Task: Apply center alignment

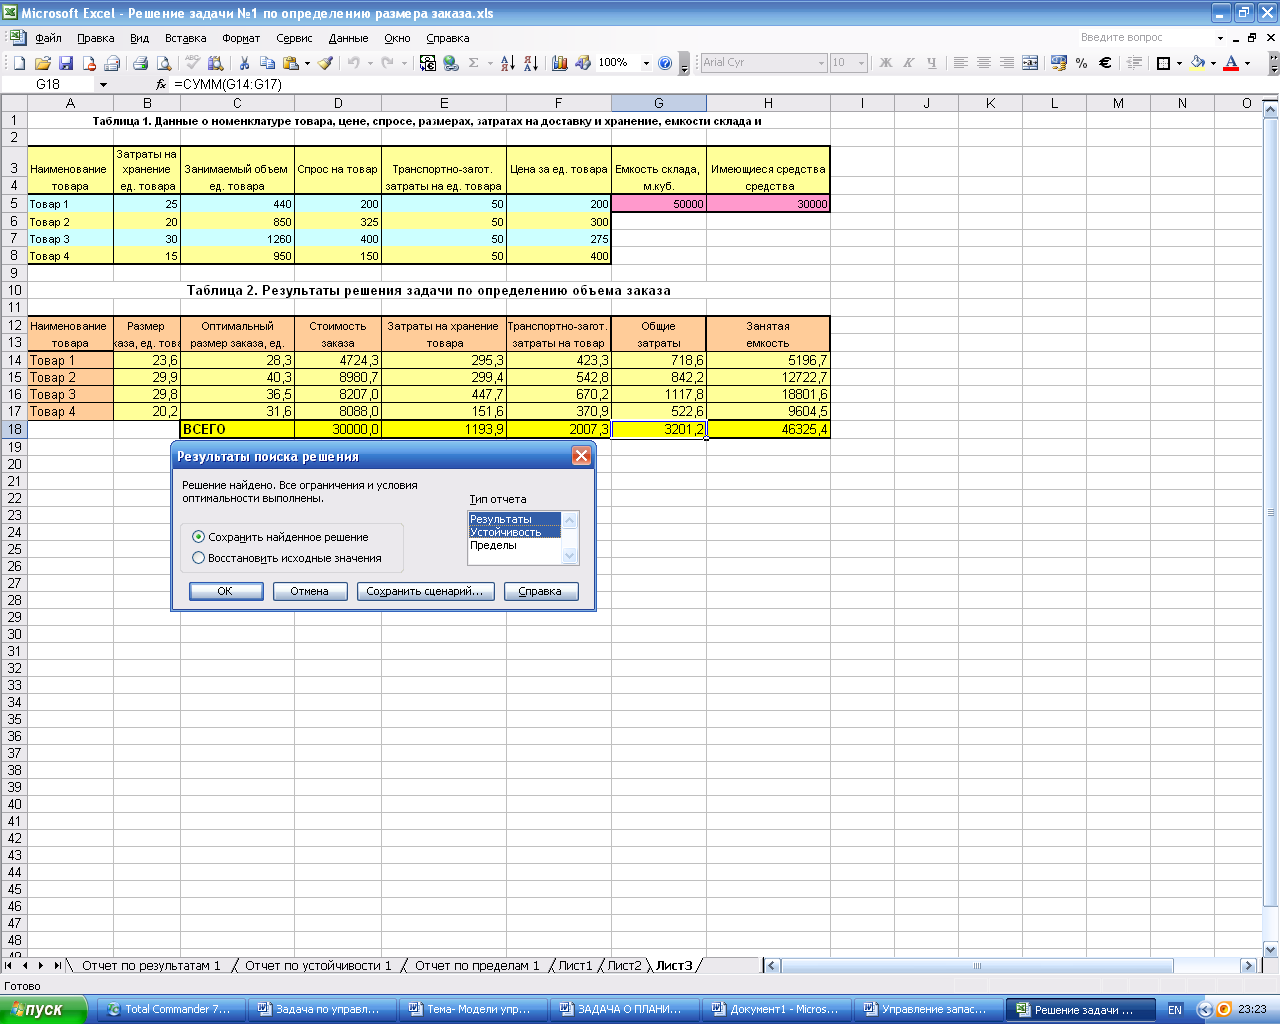Action: (x=984, y=63)
